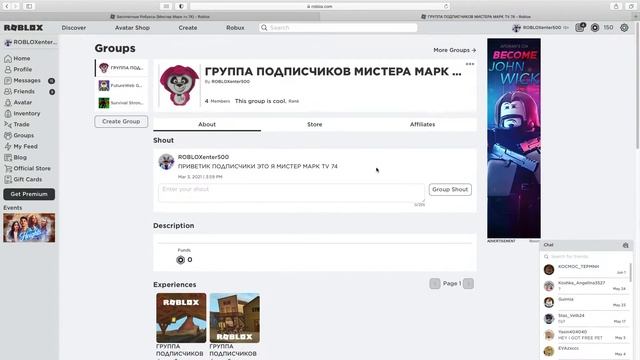This screenshot has width=640, height=360.
Task: Open the first experience thumbnail with canyon
Action: (x=181, y=318)
